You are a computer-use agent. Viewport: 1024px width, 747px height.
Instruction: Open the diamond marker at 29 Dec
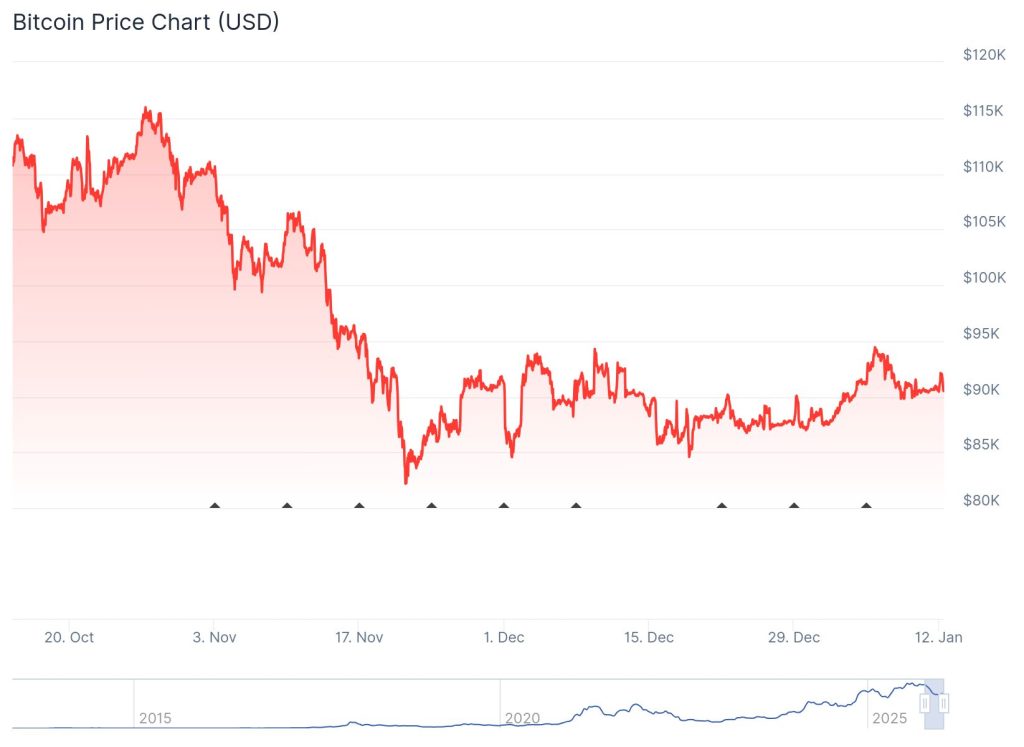coord(794,505)
